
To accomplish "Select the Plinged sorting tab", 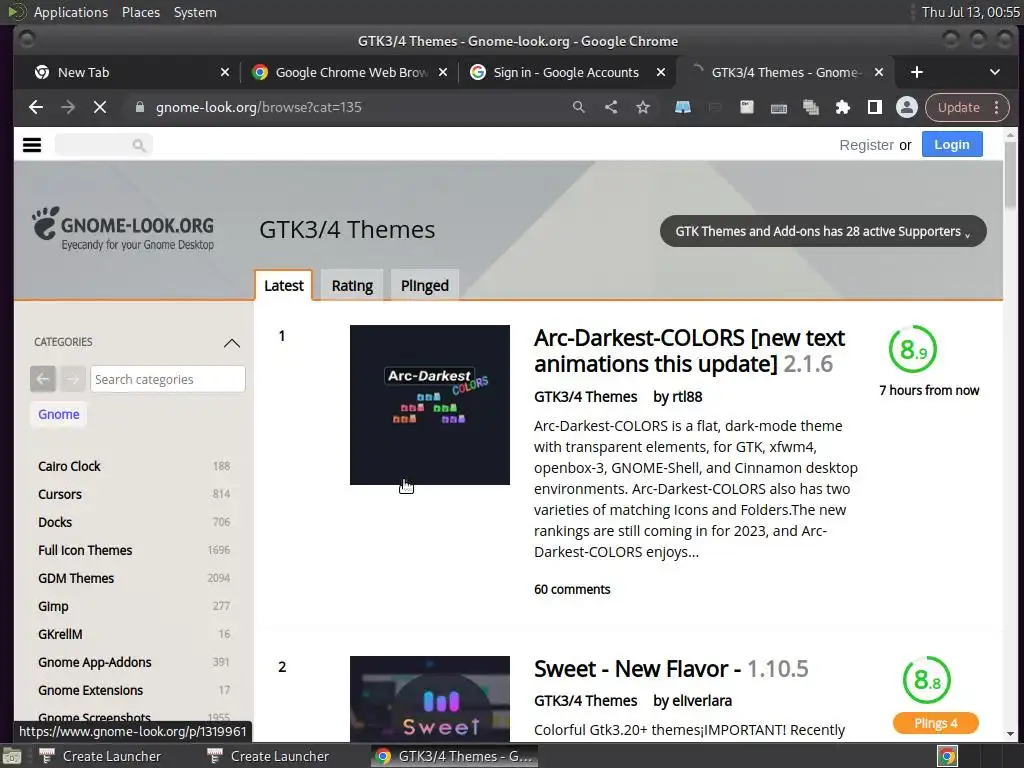I will (424, 285).
